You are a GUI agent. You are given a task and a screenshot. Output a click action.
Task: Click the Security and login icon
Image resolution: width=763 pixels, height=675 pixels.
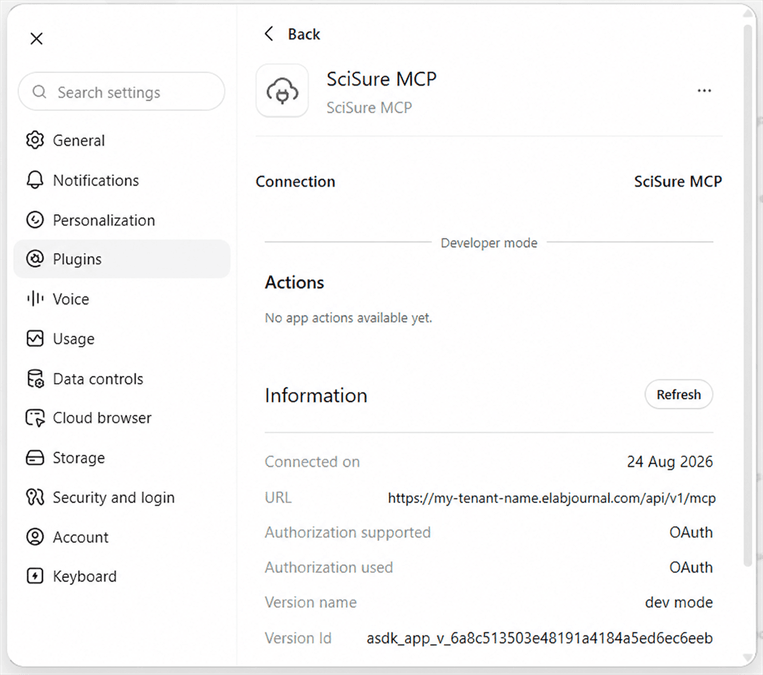[35, 497]
